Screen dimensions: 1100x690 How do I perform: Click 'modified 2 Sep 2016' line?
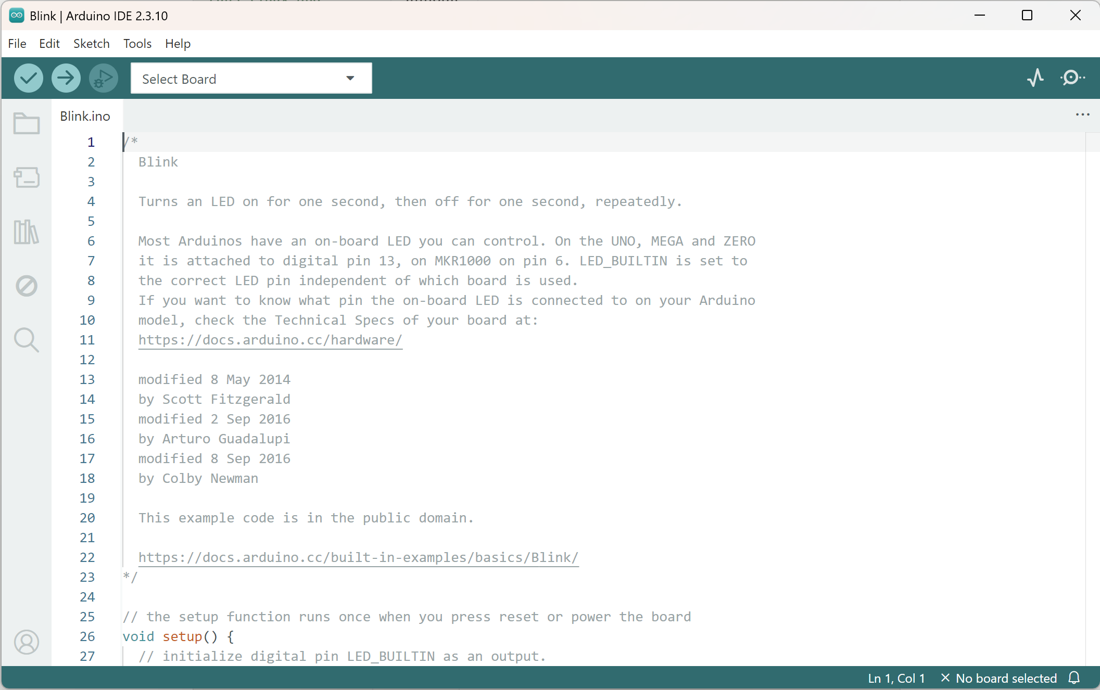coord(214,419)
